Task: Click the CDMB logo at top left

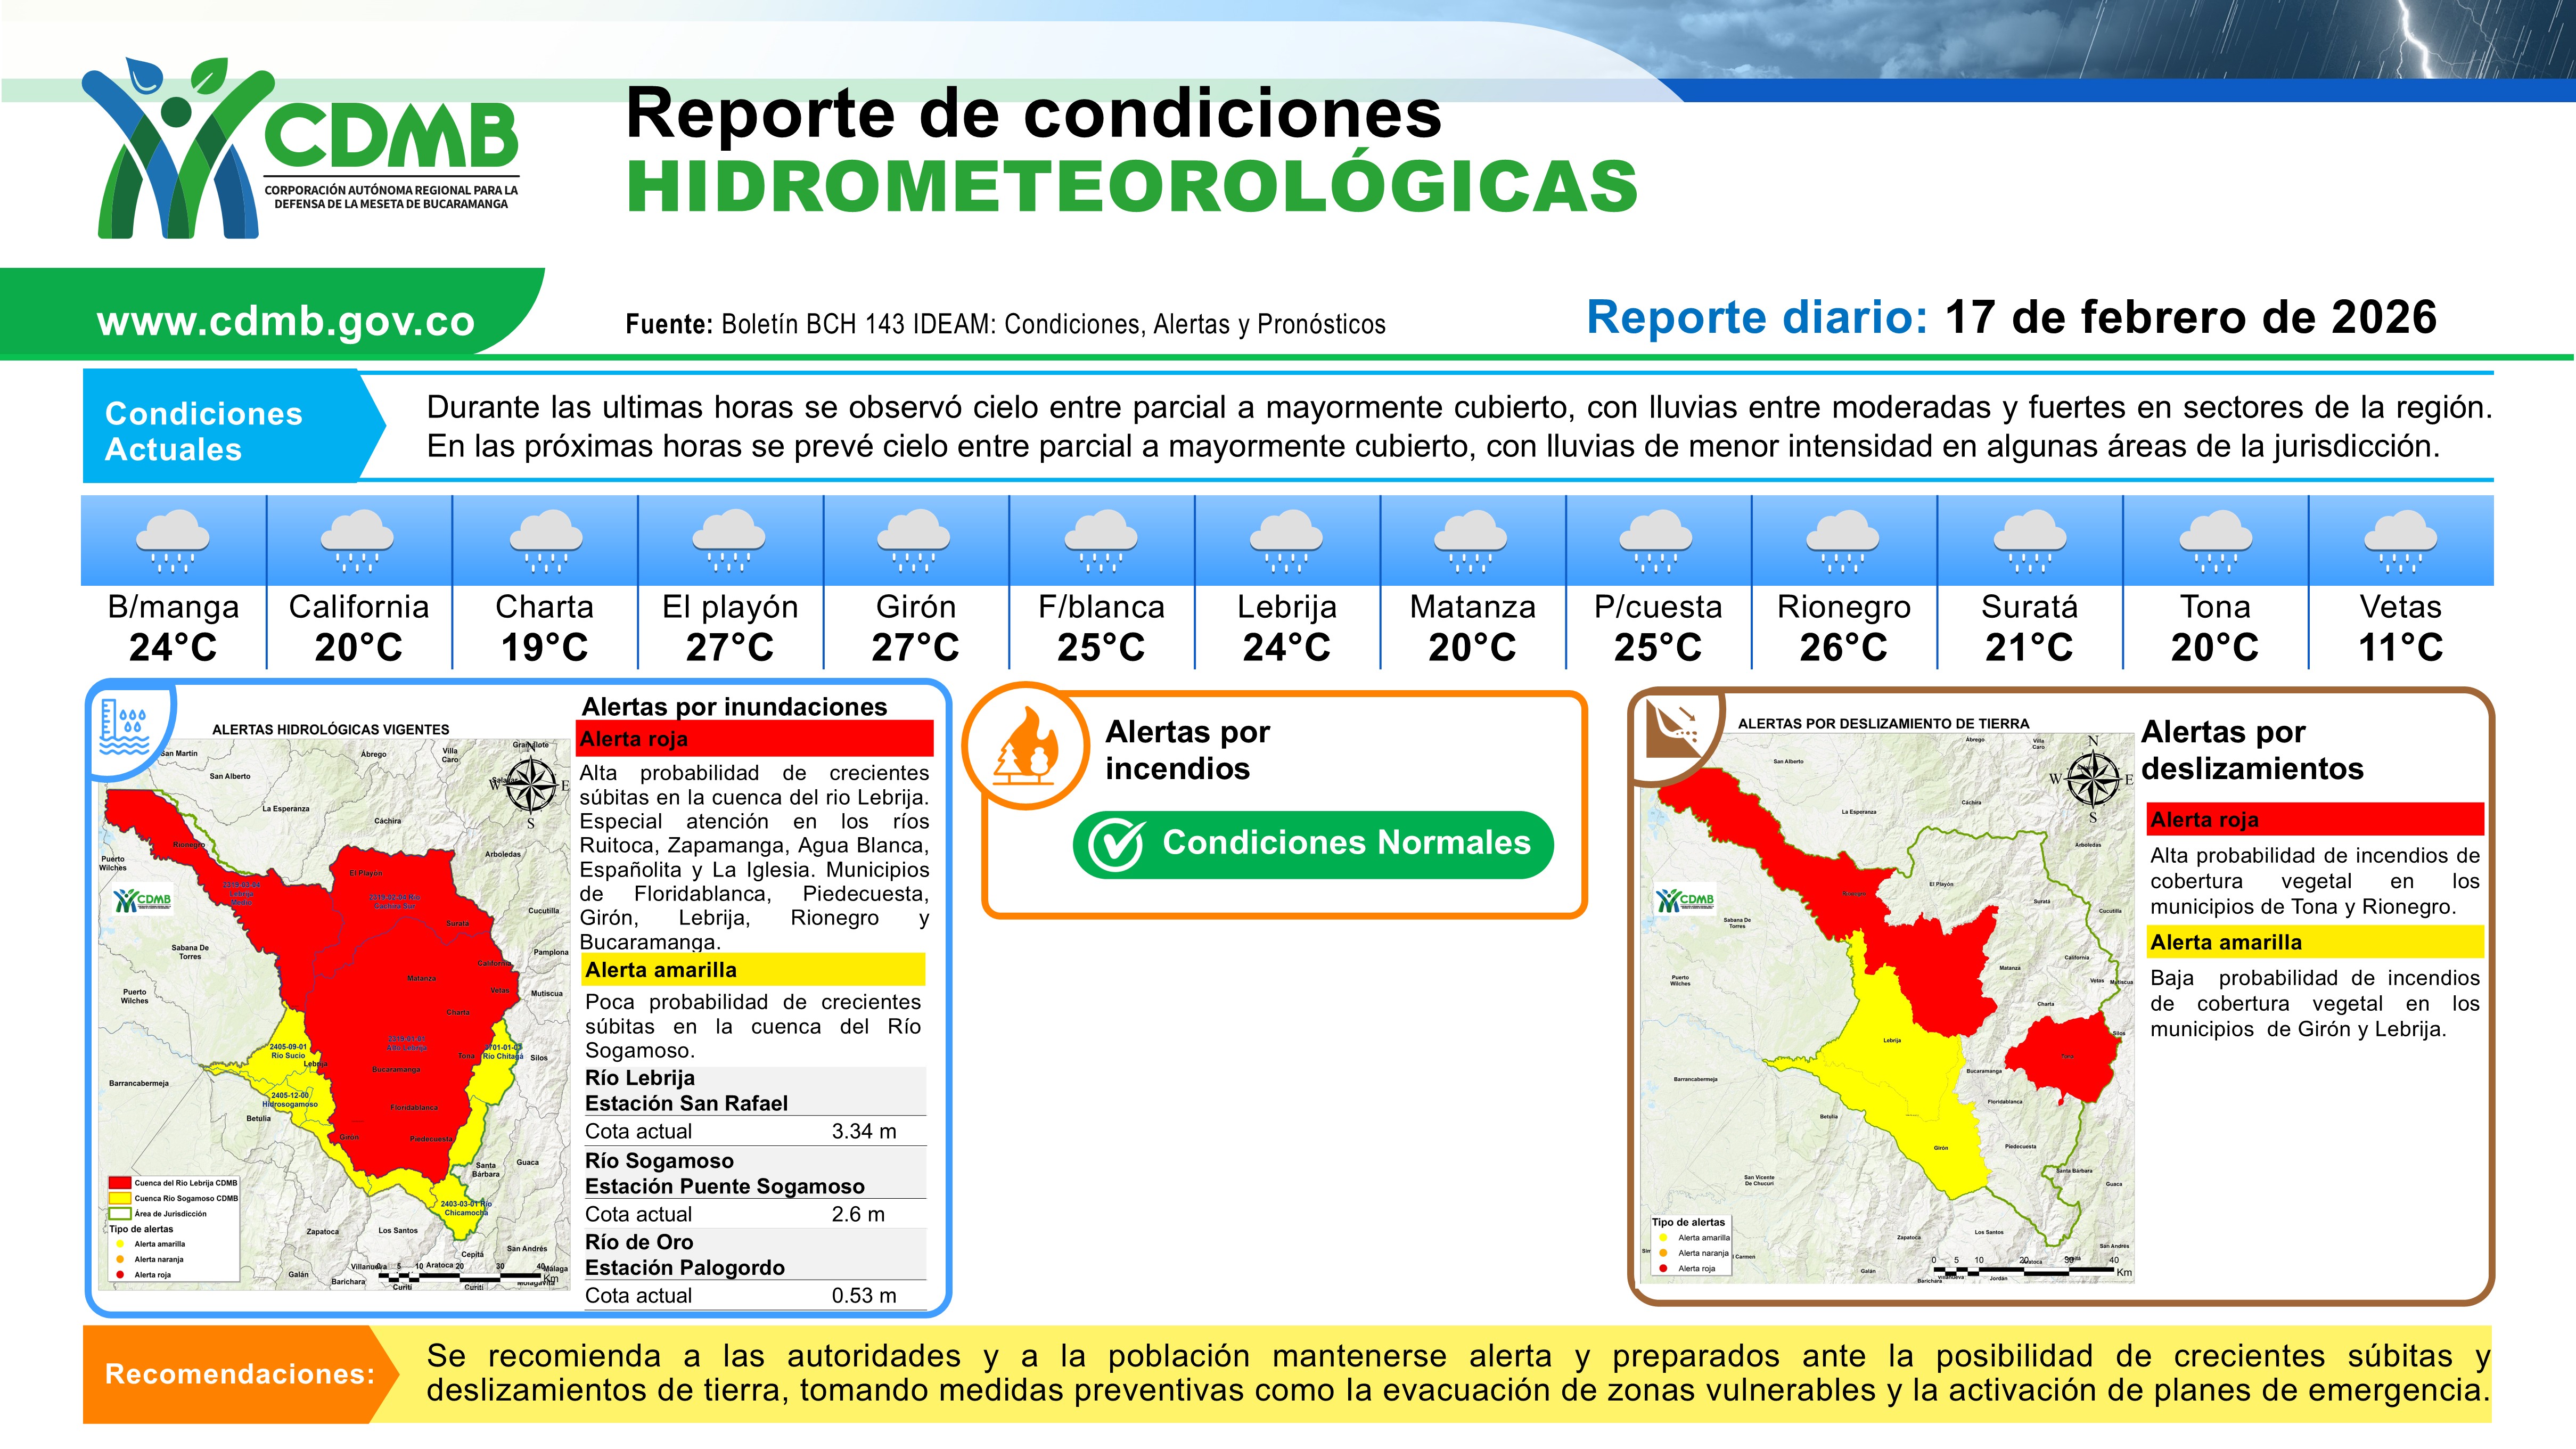Action: pyautogui.click(x=300, y=148)
